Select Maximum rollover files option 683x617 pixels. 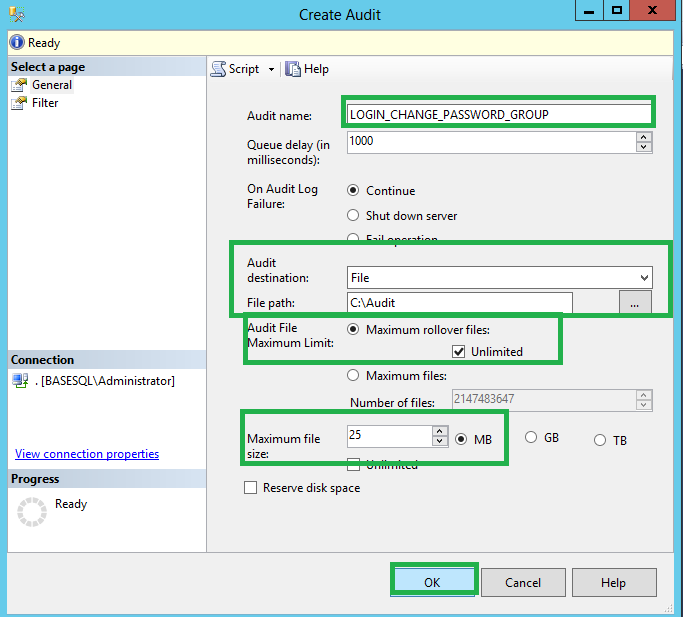(x=353, y=329)
